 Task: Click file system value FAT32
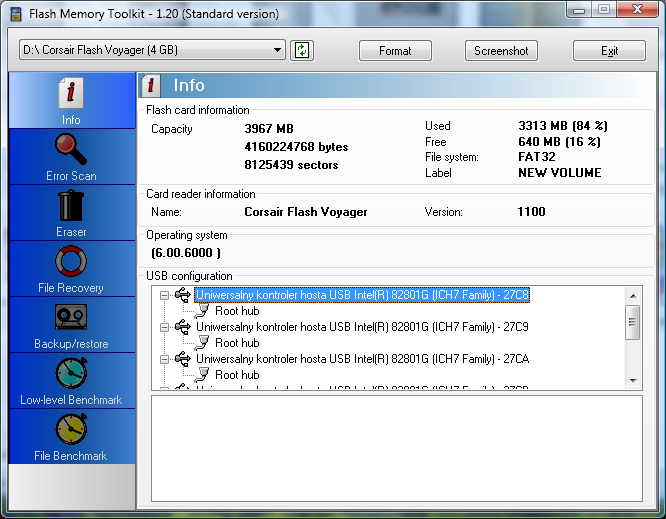click(536, 157)
